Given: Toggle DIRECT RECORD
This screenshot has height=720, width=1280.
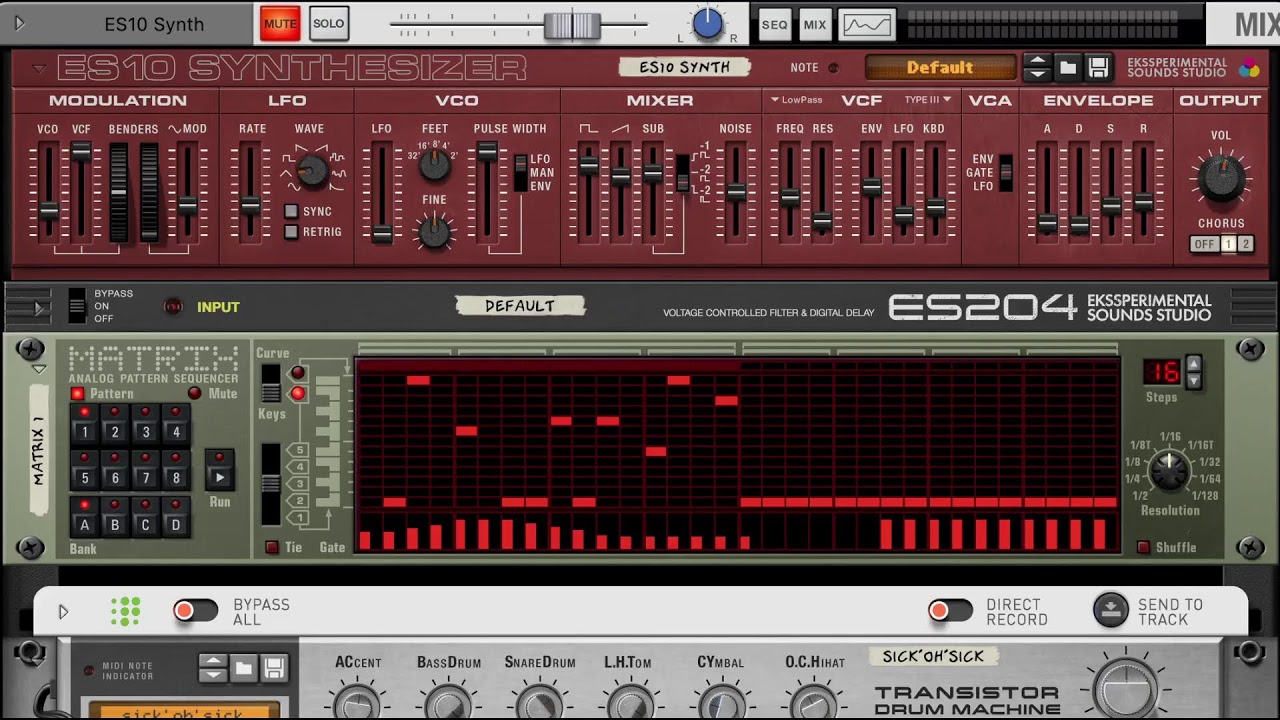Looking at the screenshot, I should (x=950, y=610).
